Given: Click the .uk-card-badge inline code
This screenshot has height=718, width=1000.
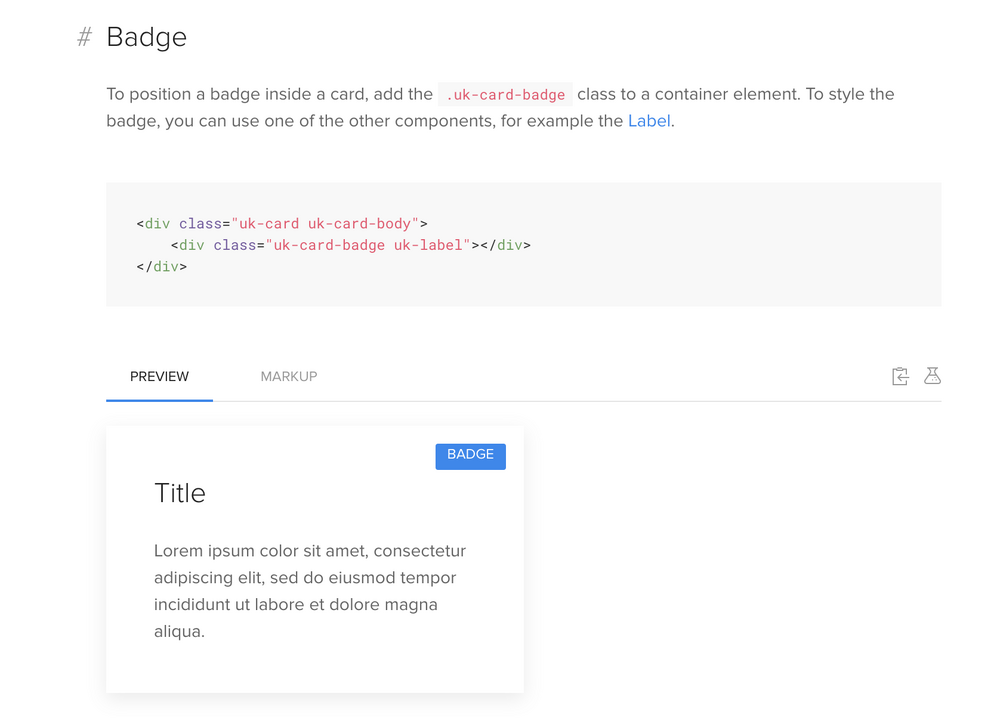Looking at the screenshot, I should click(x=505, y=95).
